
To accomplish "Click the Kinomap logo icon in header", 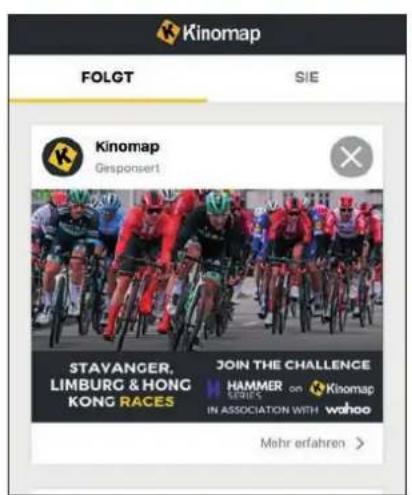I will (x=168, y=32).
